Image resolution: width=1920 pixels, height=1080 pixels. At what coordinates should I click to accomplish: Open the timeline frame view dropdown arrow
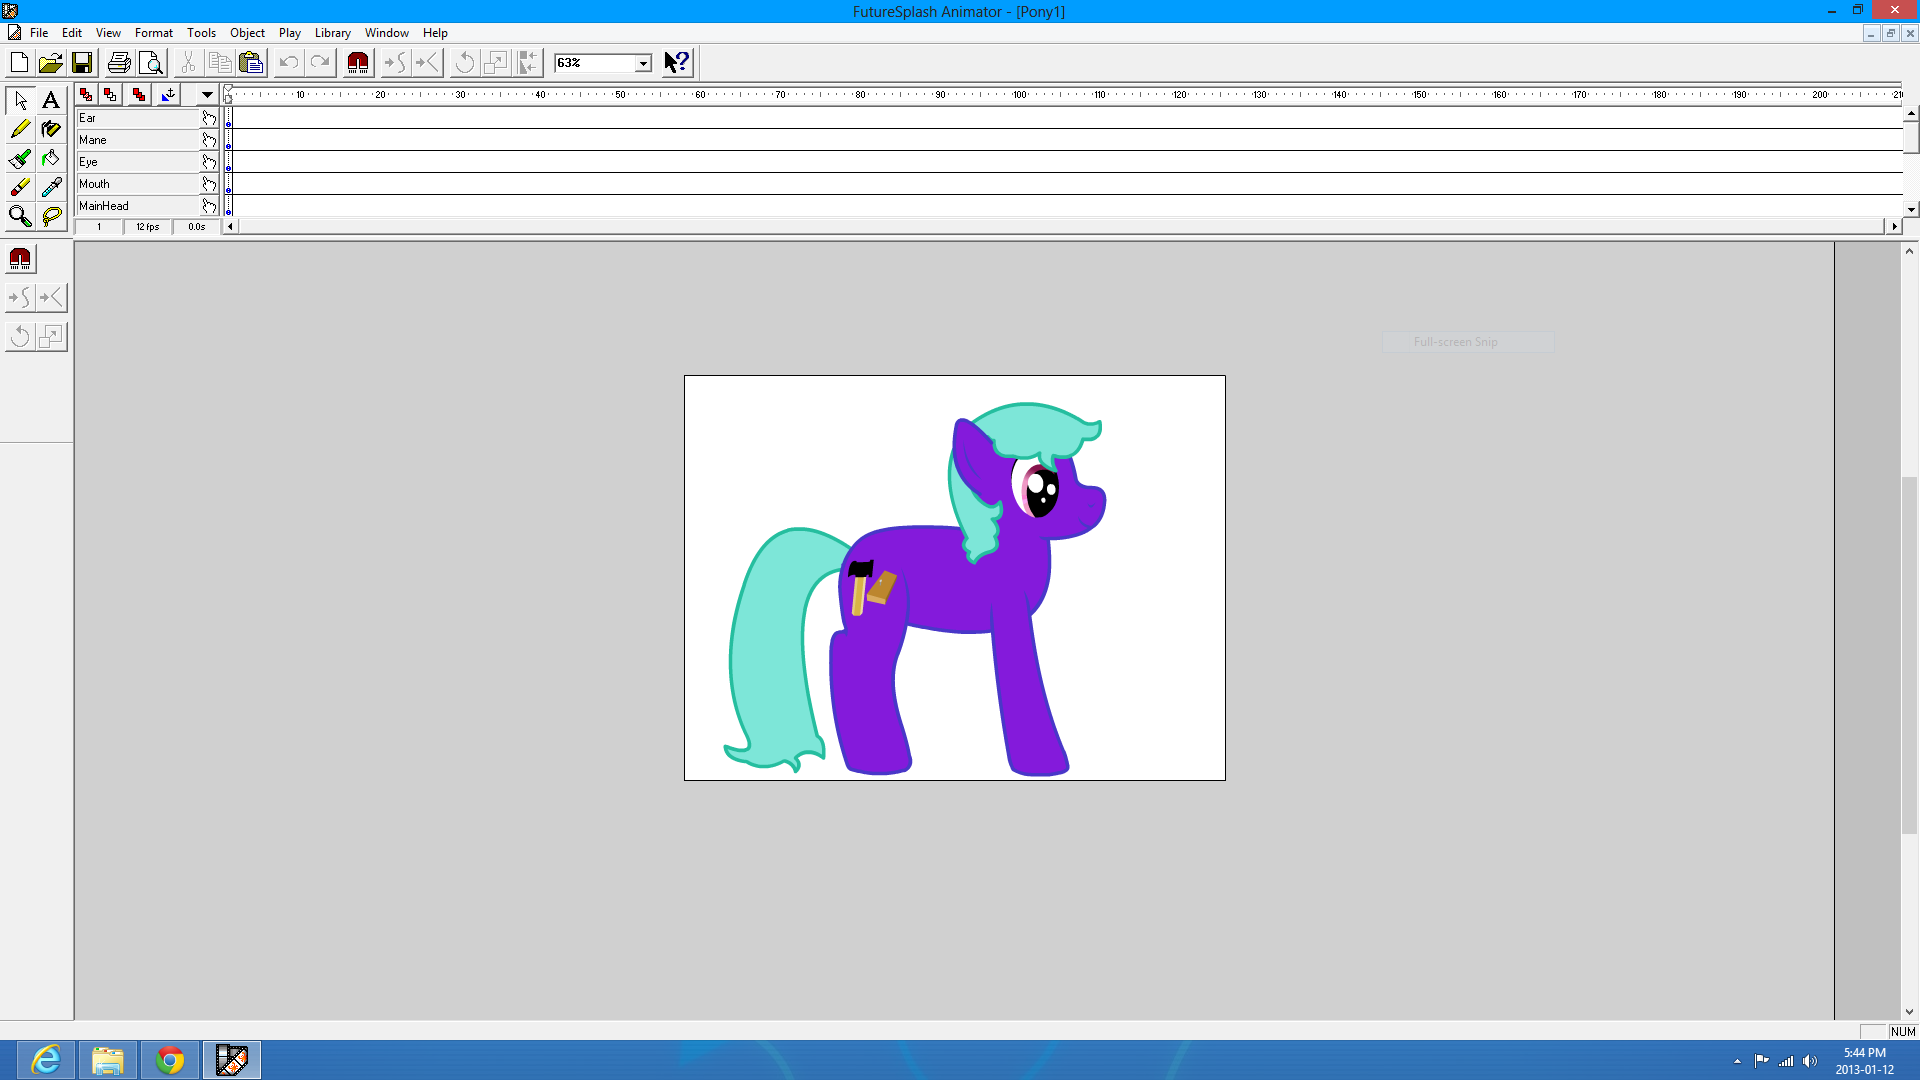pyautogui.click(x=207, y=94)
